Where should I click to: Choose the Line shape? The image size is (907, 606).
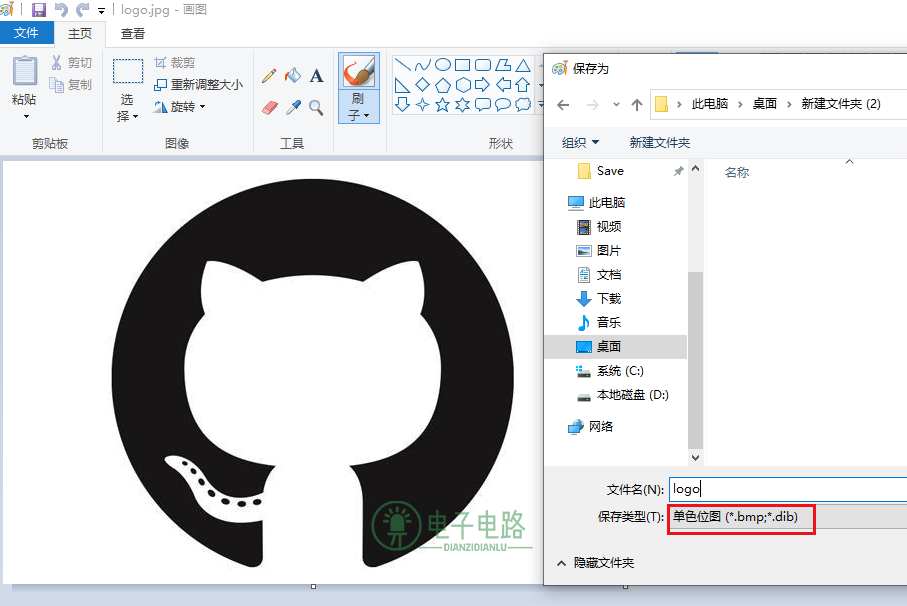coord(403,65)
